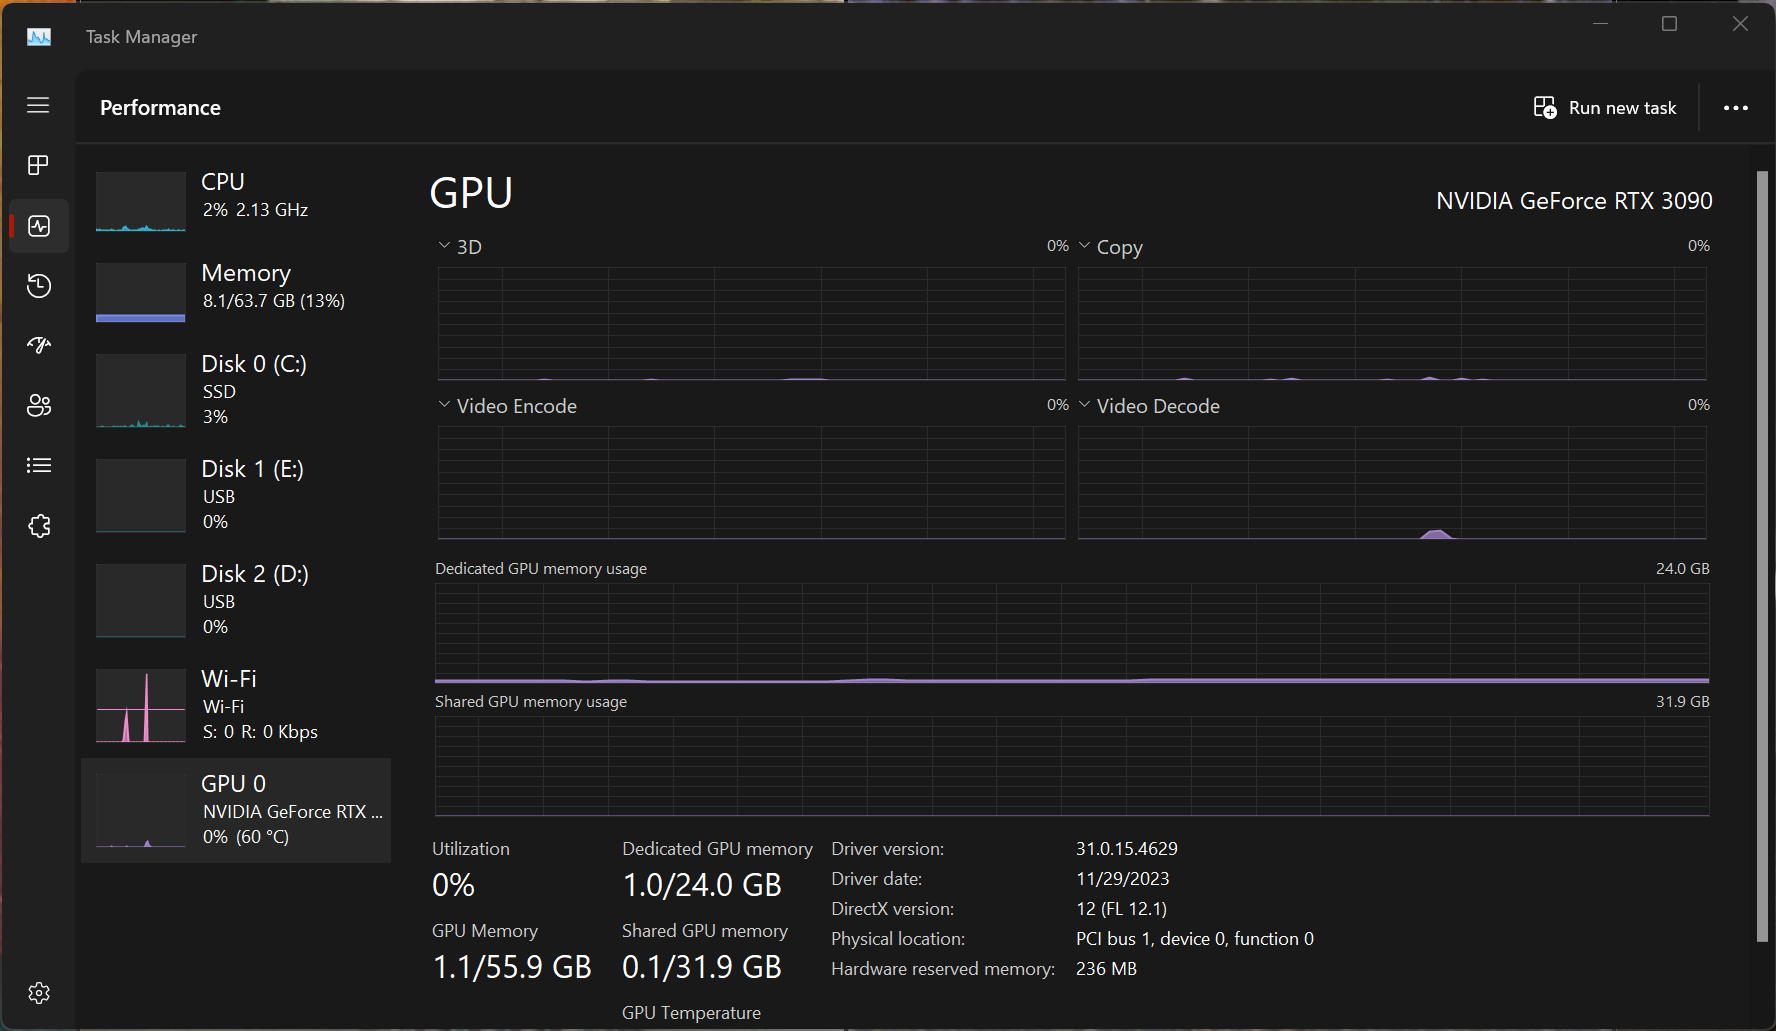Click the Disk 0 mini graph thumbnail
1776x1031 pixels.
141,391
